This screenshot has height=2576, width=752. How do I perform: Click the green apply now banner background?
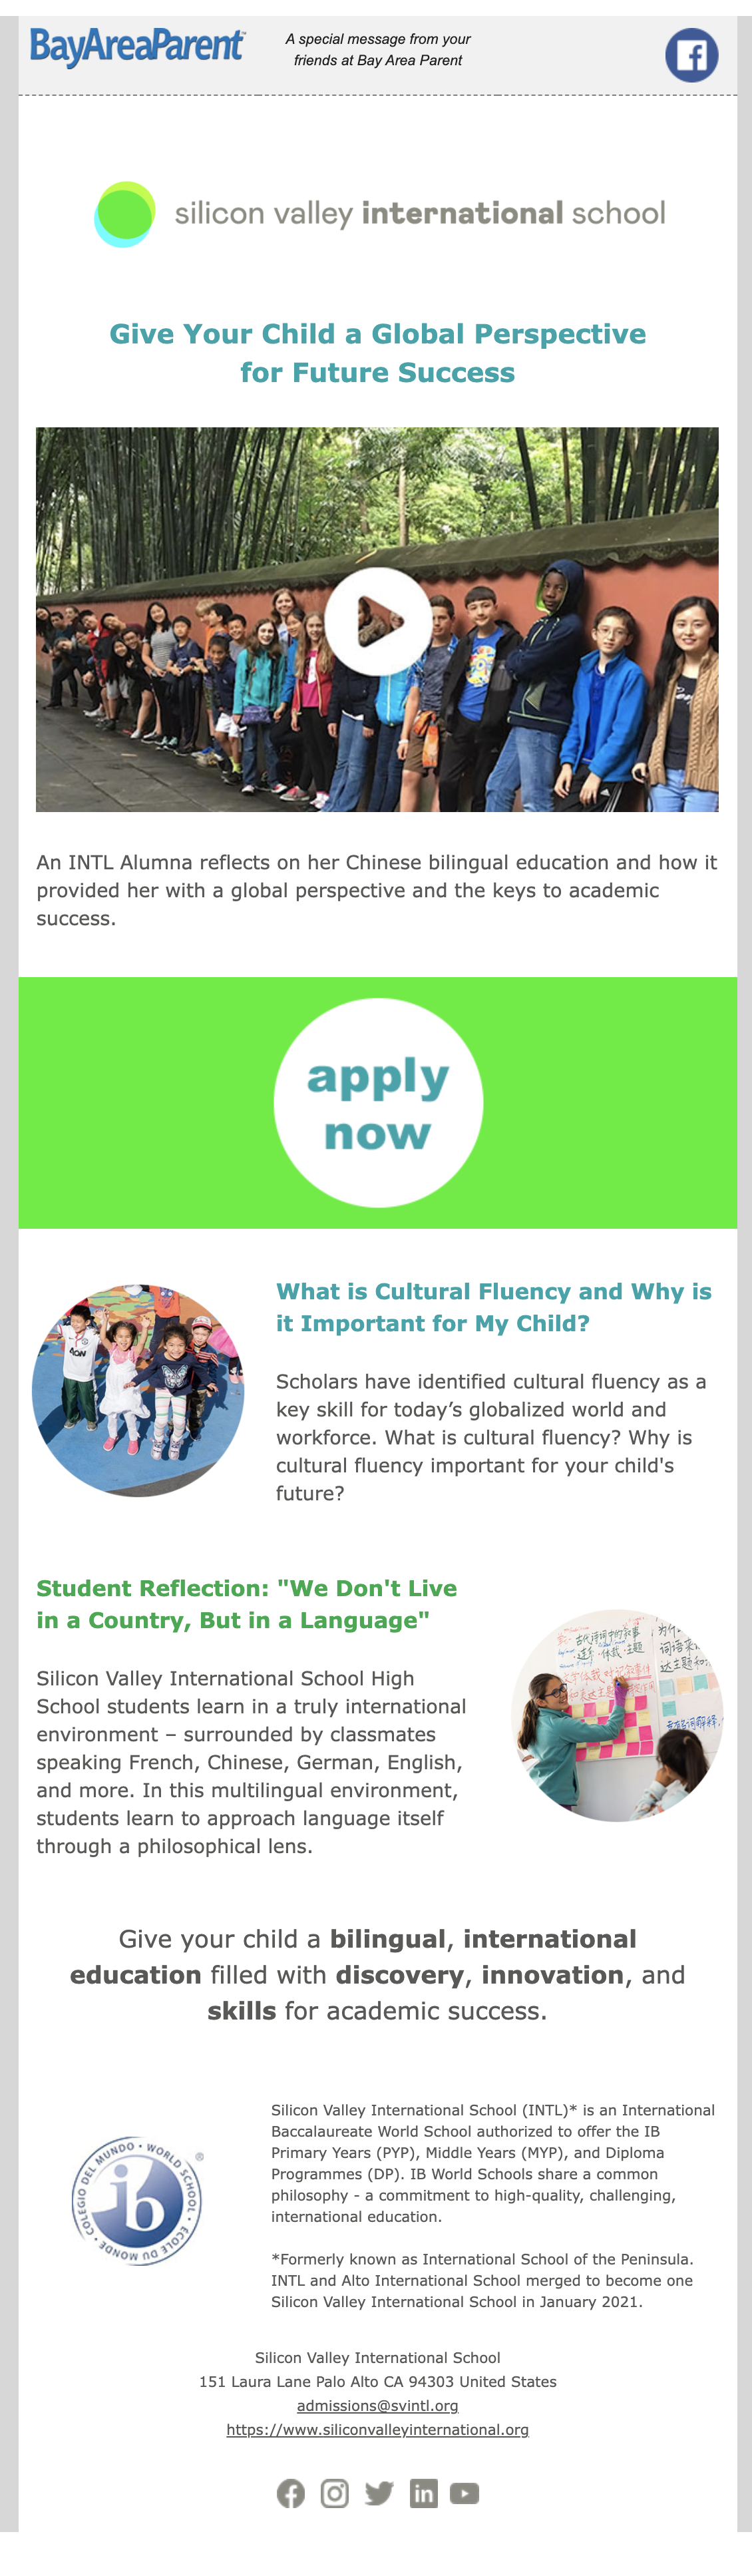(x=140, y=1103)
